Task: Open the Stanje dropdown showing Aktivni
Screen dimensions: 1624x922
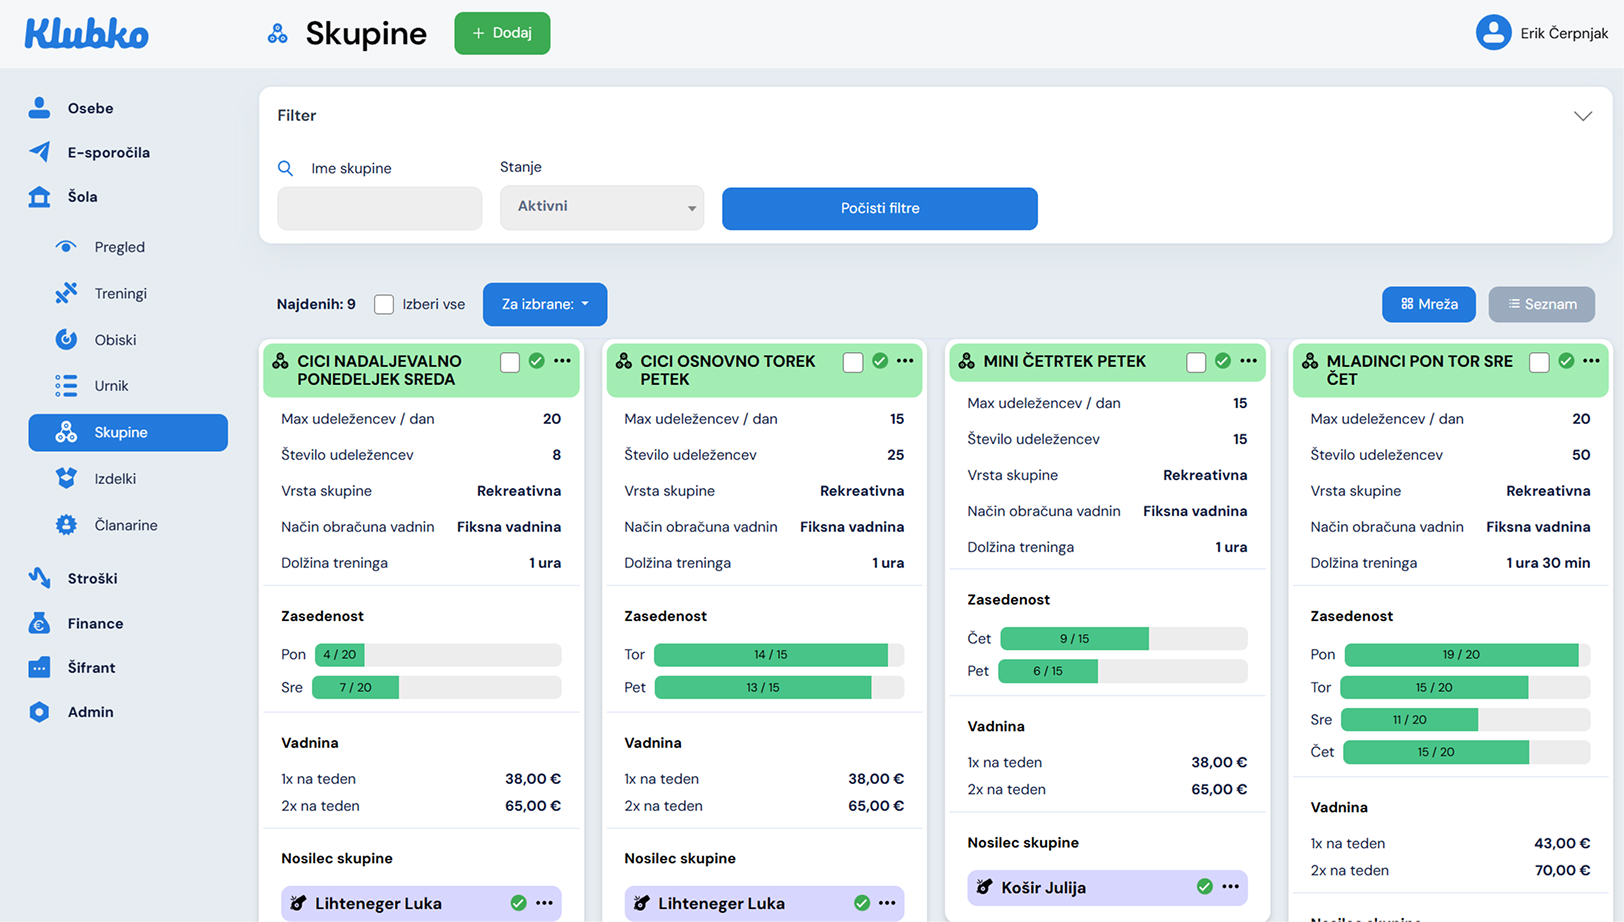Action: 602,207
